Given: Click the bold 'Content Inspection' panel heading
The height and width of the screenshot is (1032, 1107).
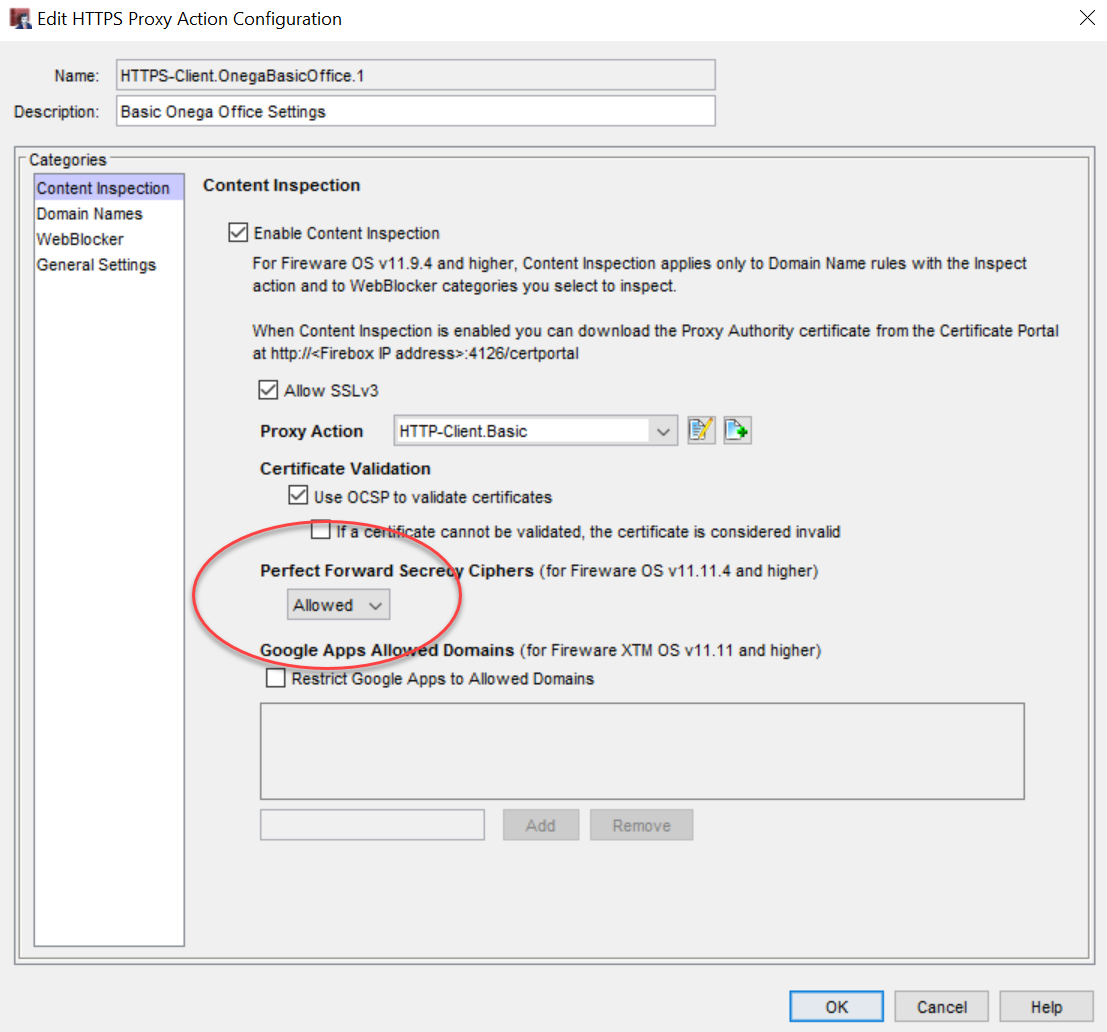Looking at the screenshot, I should [x=282, y=185].
